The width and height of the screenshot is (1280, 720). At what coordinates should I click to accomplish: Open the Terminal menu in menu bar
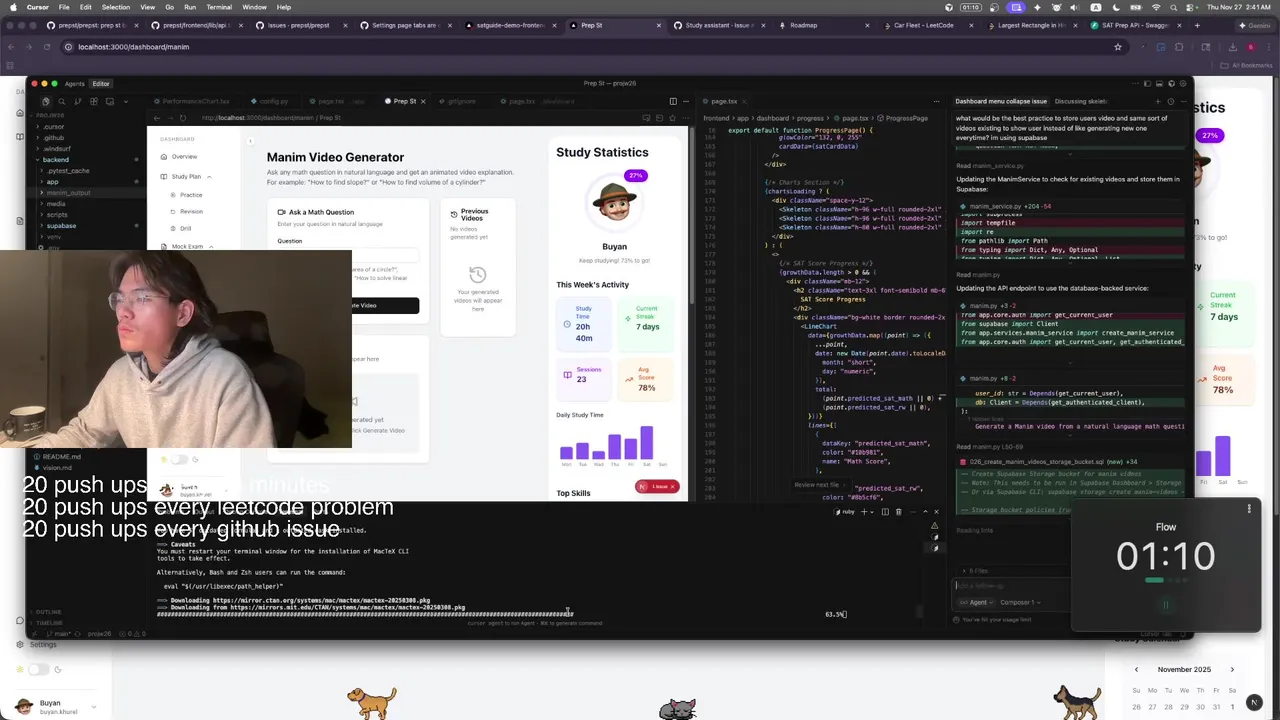tap(219, 7)
